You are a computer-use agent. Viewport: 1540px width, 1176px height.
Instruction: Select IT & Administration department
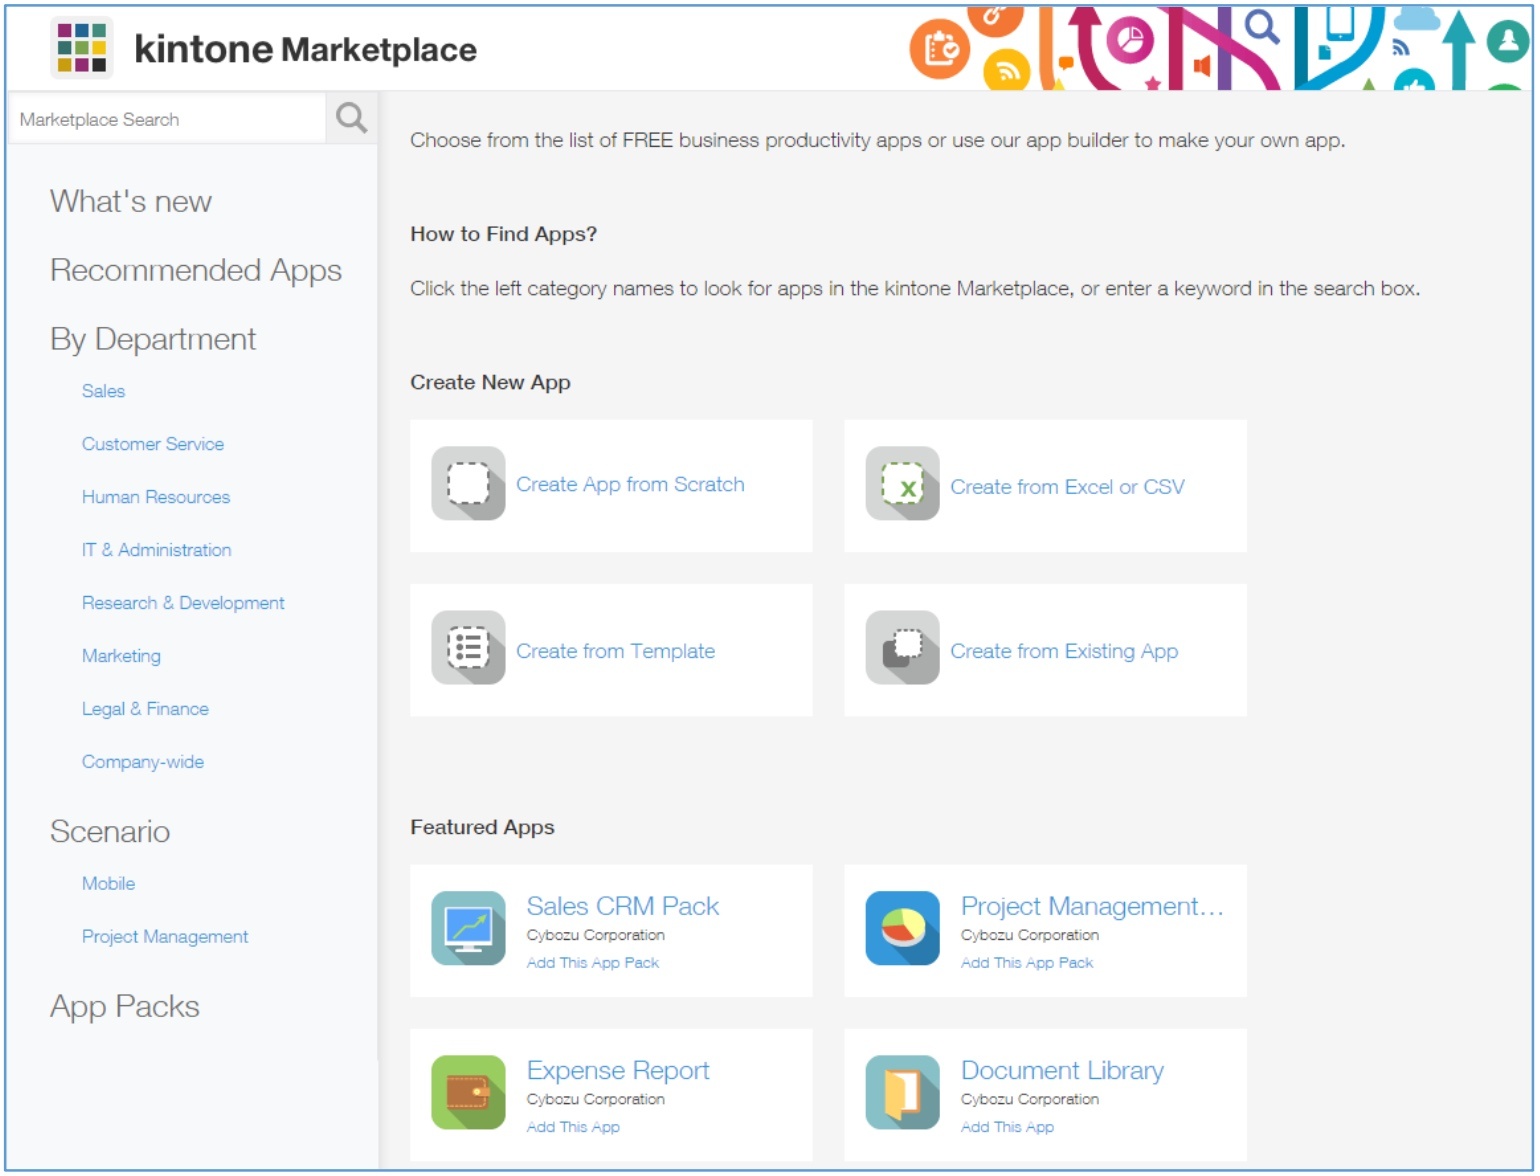157,550
